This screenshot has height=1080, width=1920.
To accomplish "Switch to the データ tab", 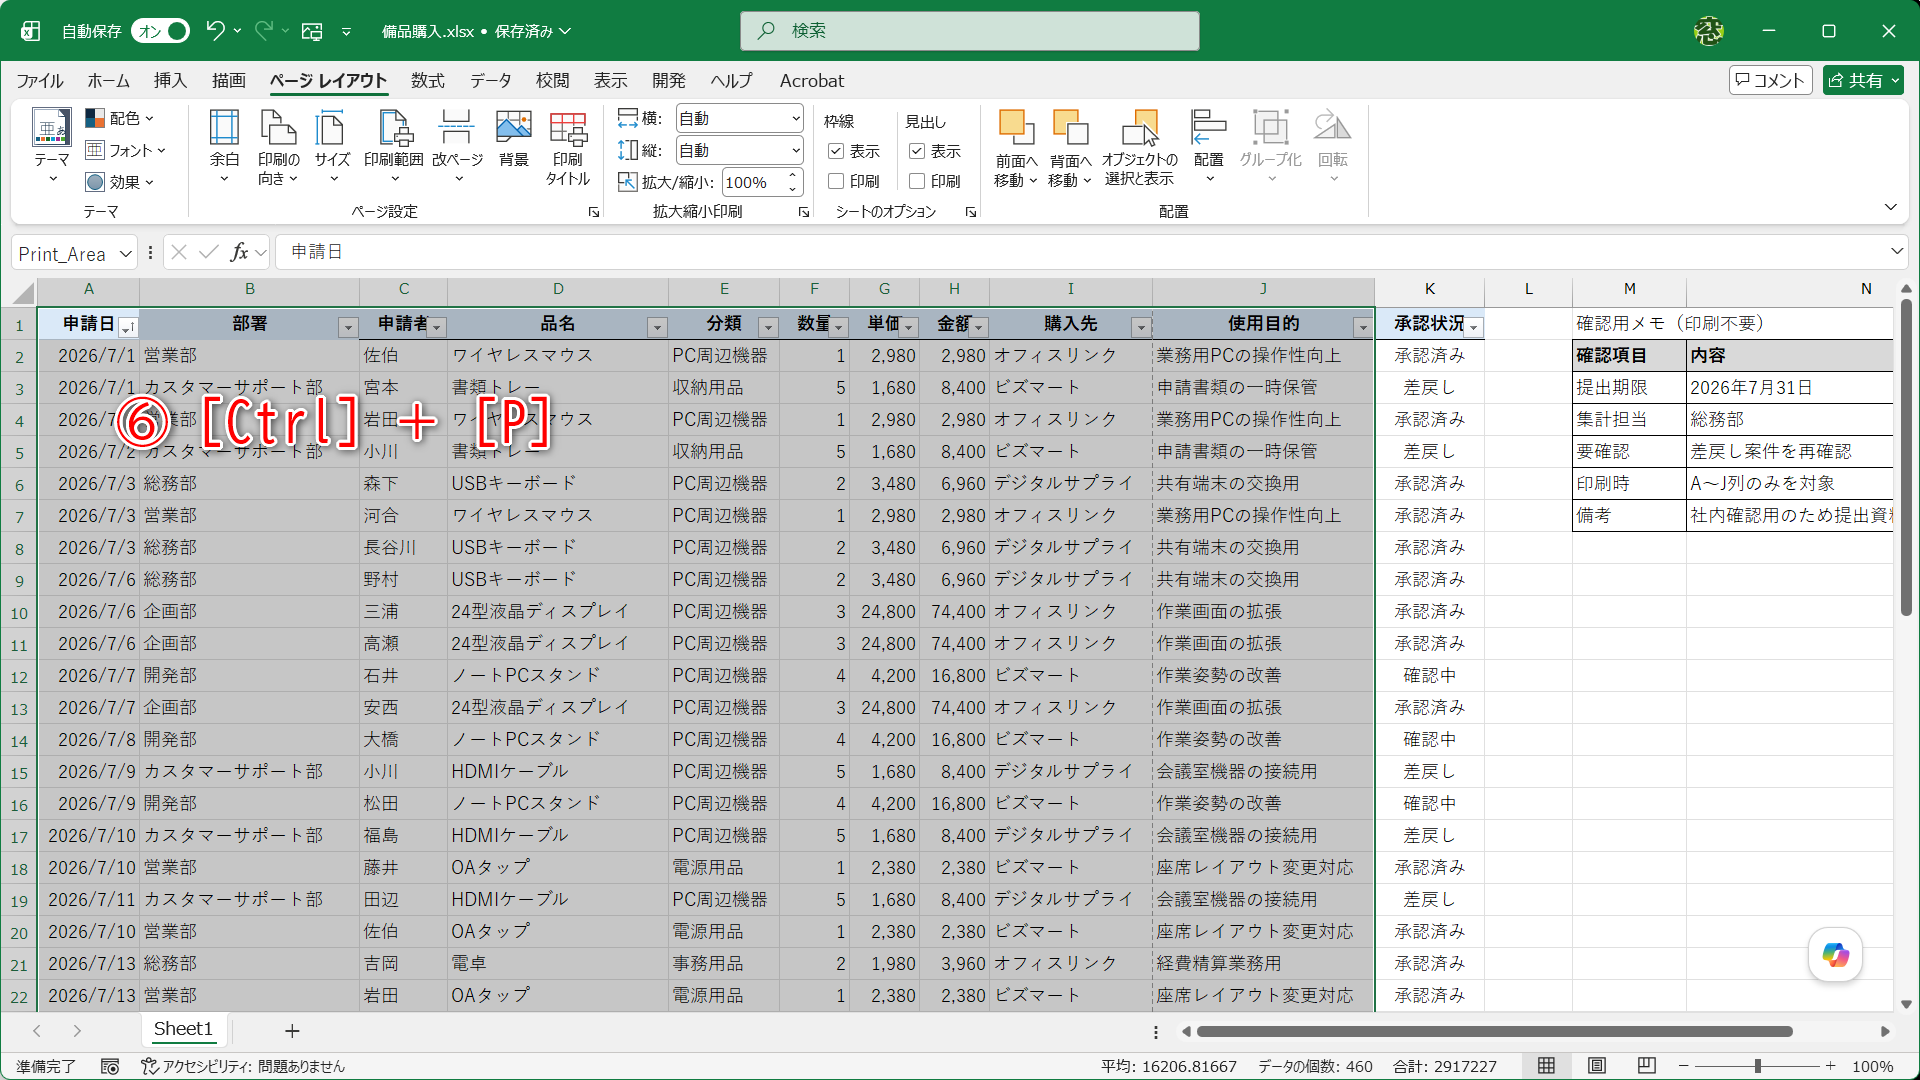I will [491, 81].
